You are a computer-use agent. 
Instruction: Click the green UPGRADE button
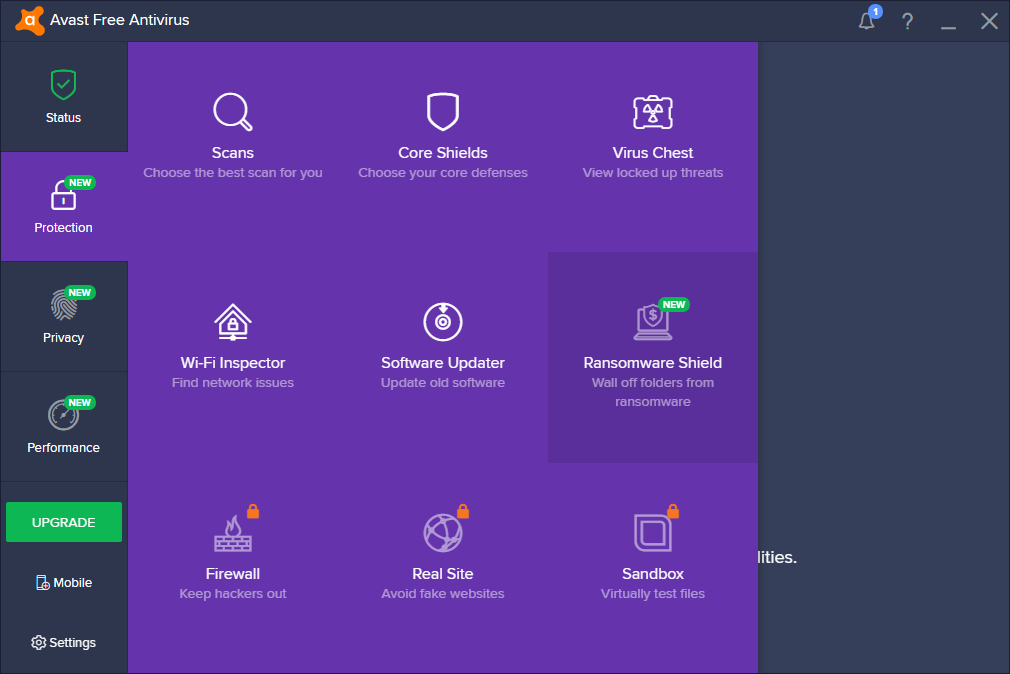pos(64,522)
